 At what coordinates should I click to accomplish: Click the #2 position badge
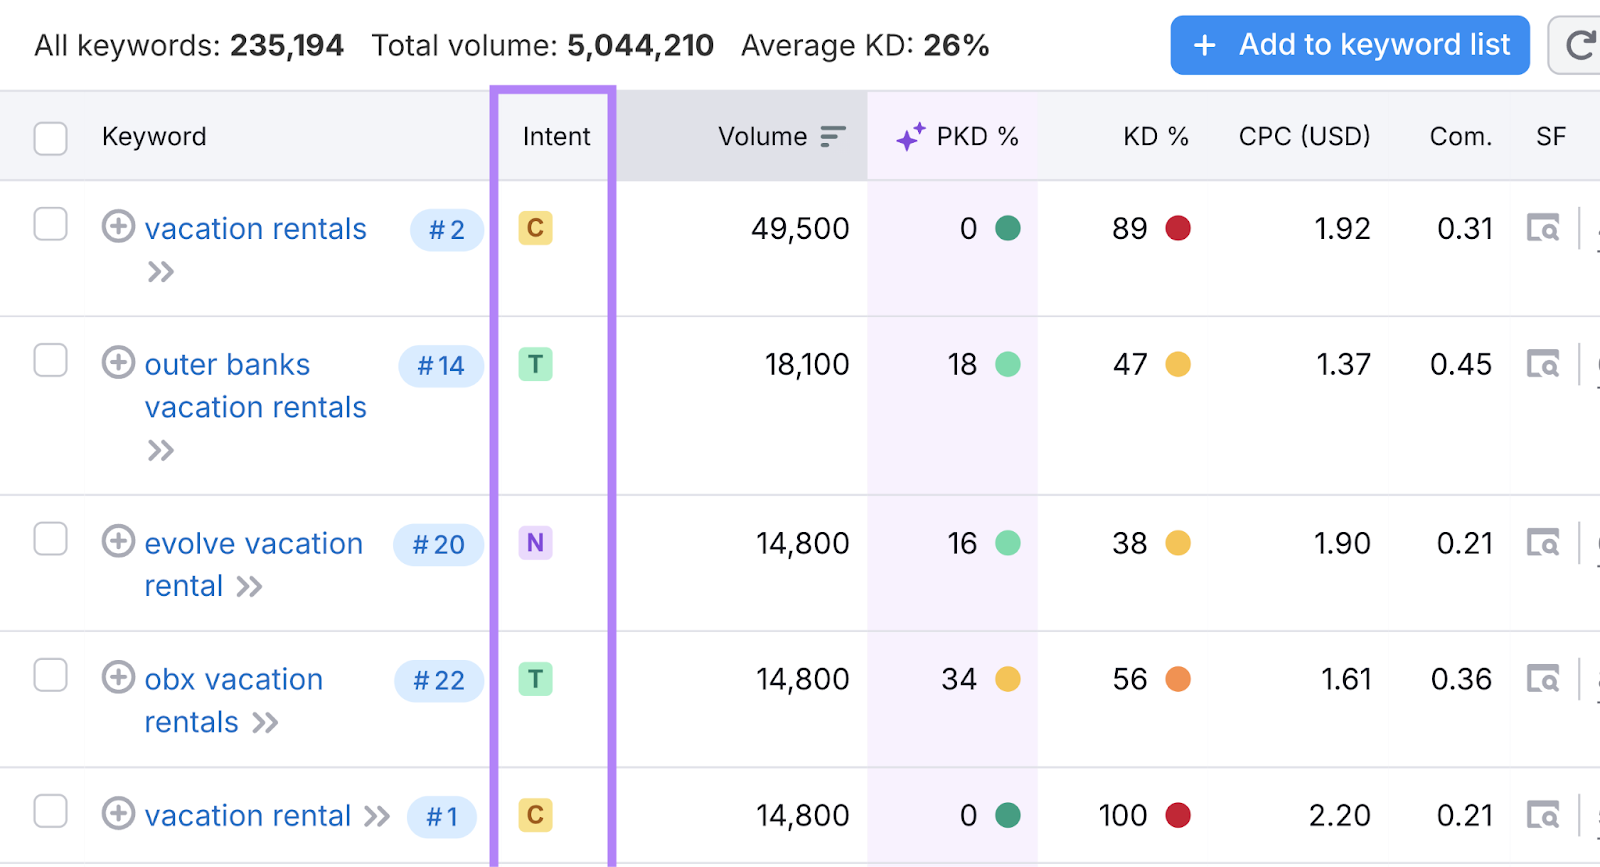pyautogui.click(x=447, y=230)
